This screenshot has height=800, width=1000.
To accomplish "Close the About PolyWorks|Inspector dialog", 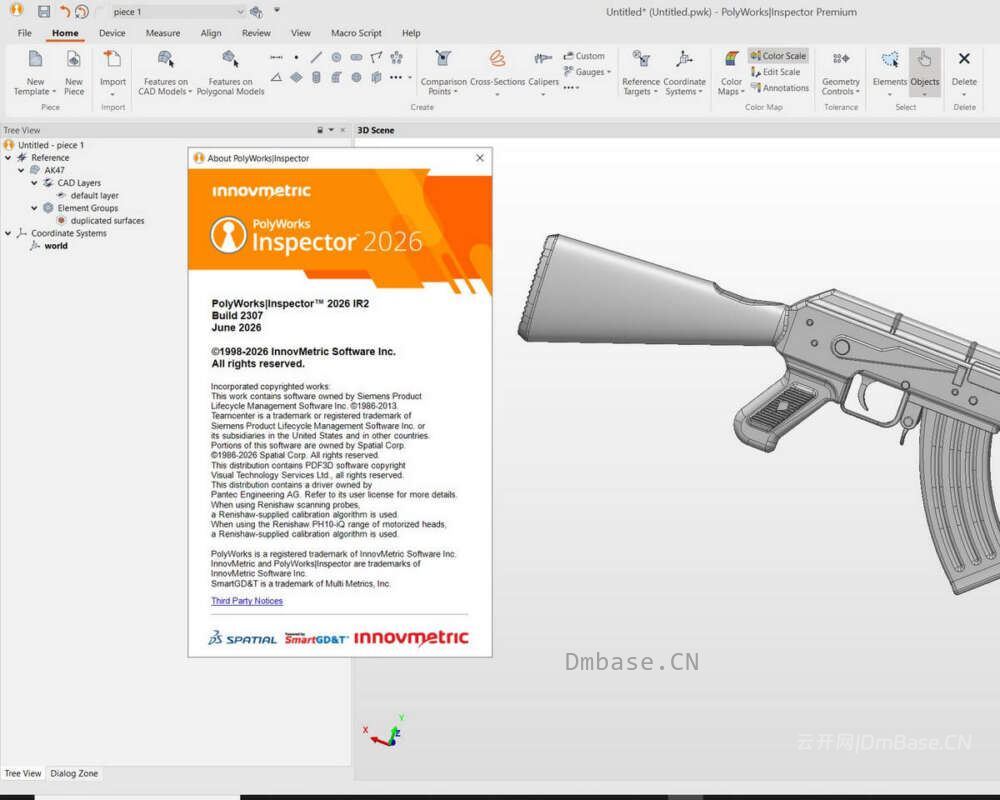I will [480, 158].
